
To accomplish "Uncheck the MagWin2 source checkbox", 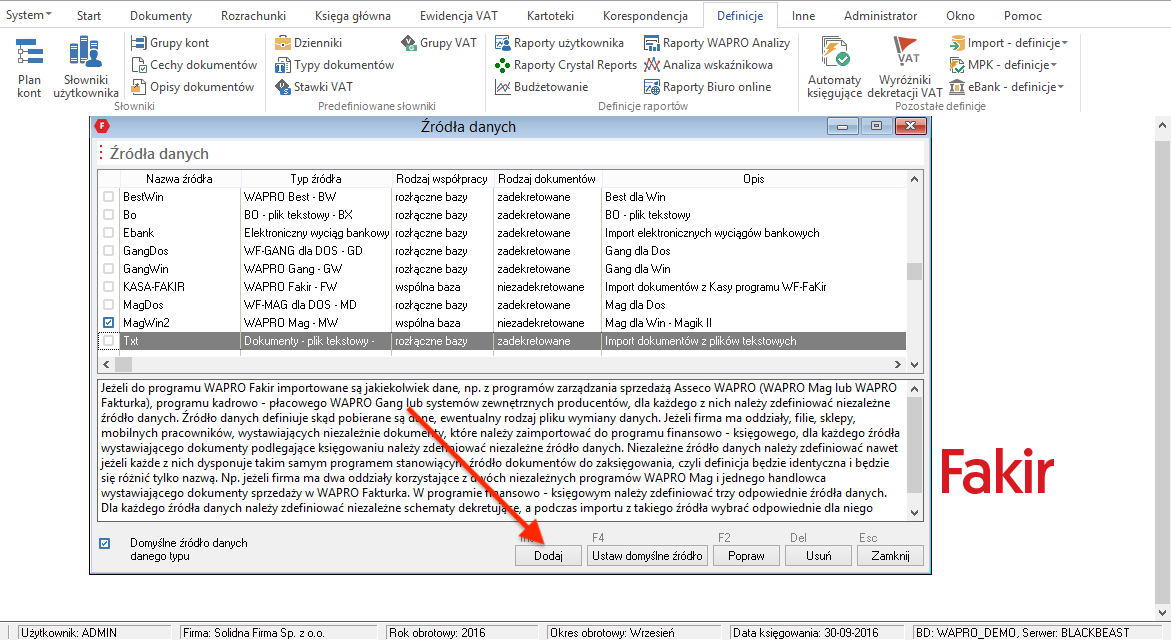I will tap(109, 323).
